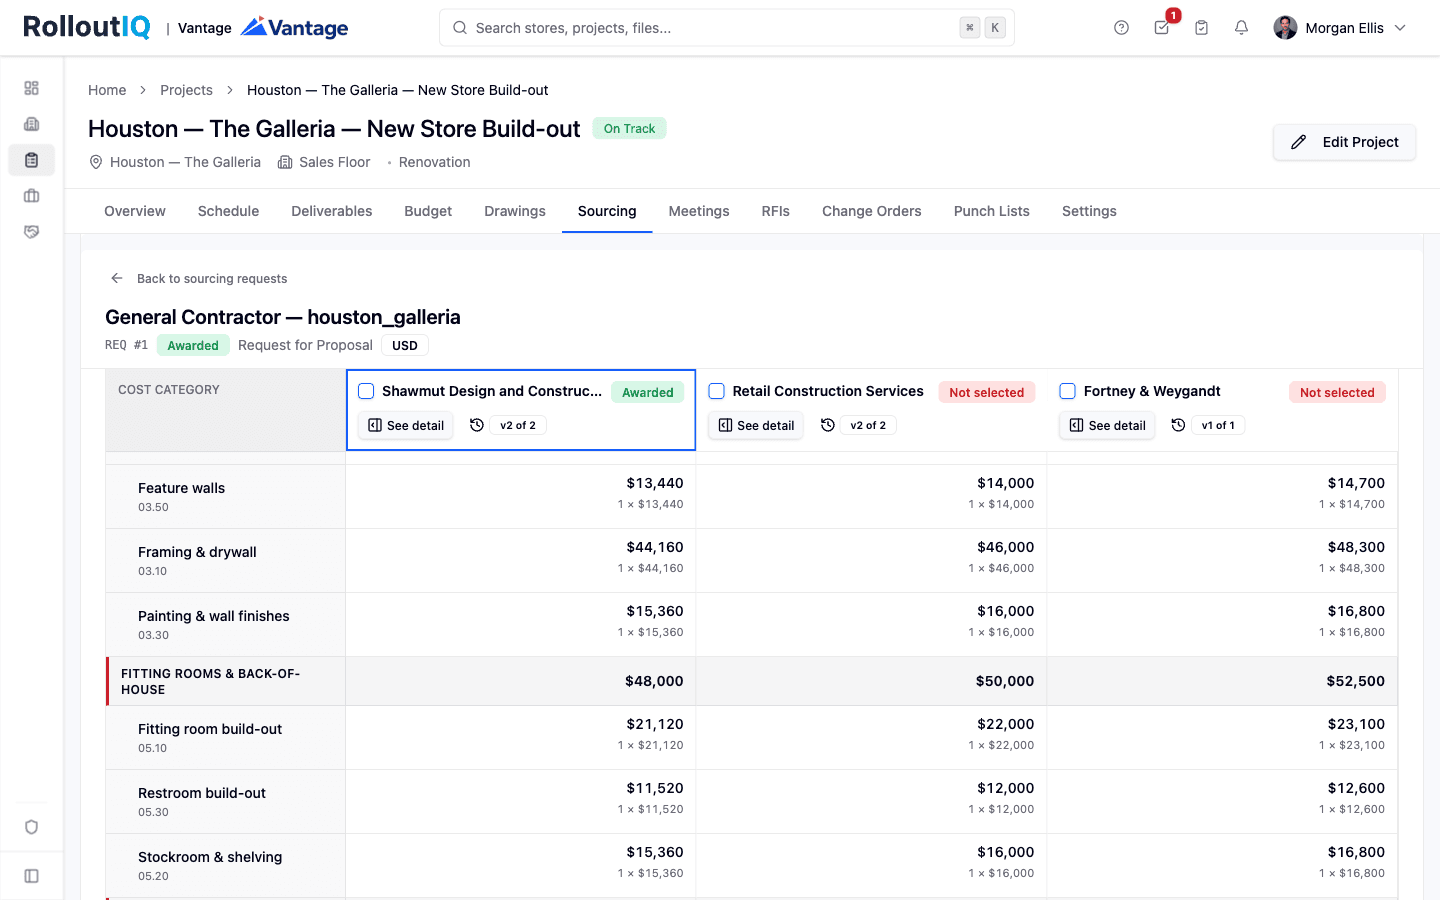Open the projects clipboard icon in sidebar

tap(31, 160)
